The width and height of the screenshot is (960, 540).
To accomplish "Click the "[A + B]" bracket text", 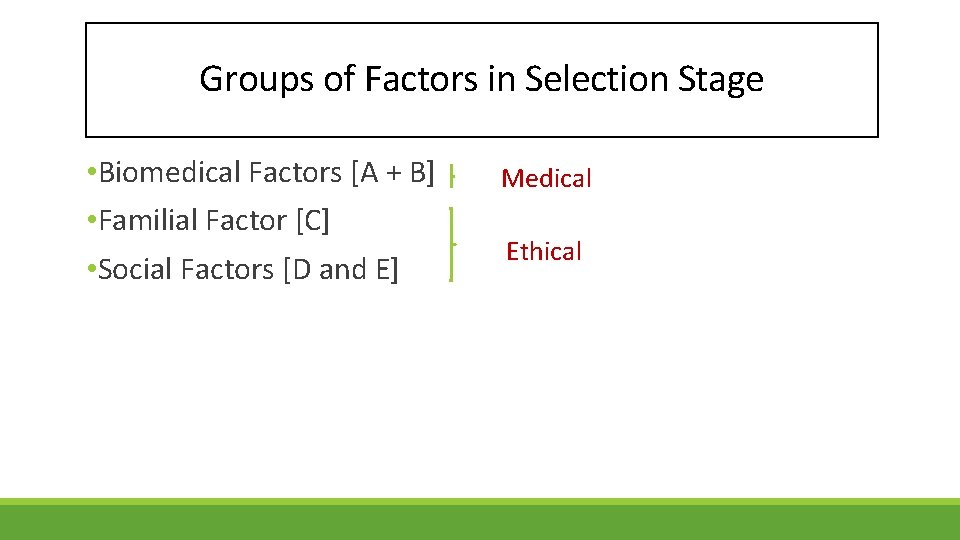I will pyautogui.click(x=393, y=173).
